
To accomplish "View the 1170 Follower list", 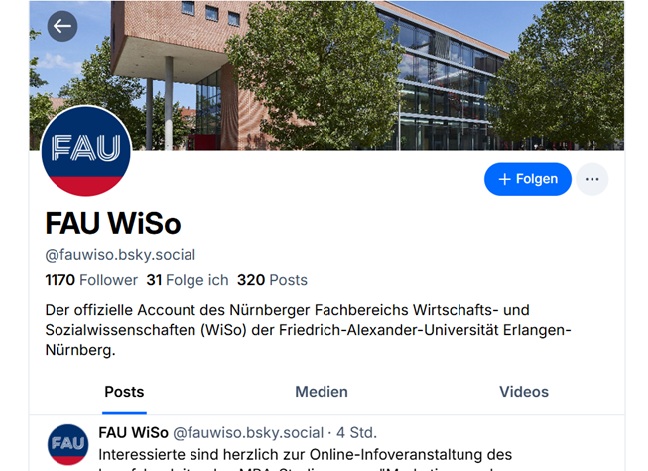I will 91,280.
